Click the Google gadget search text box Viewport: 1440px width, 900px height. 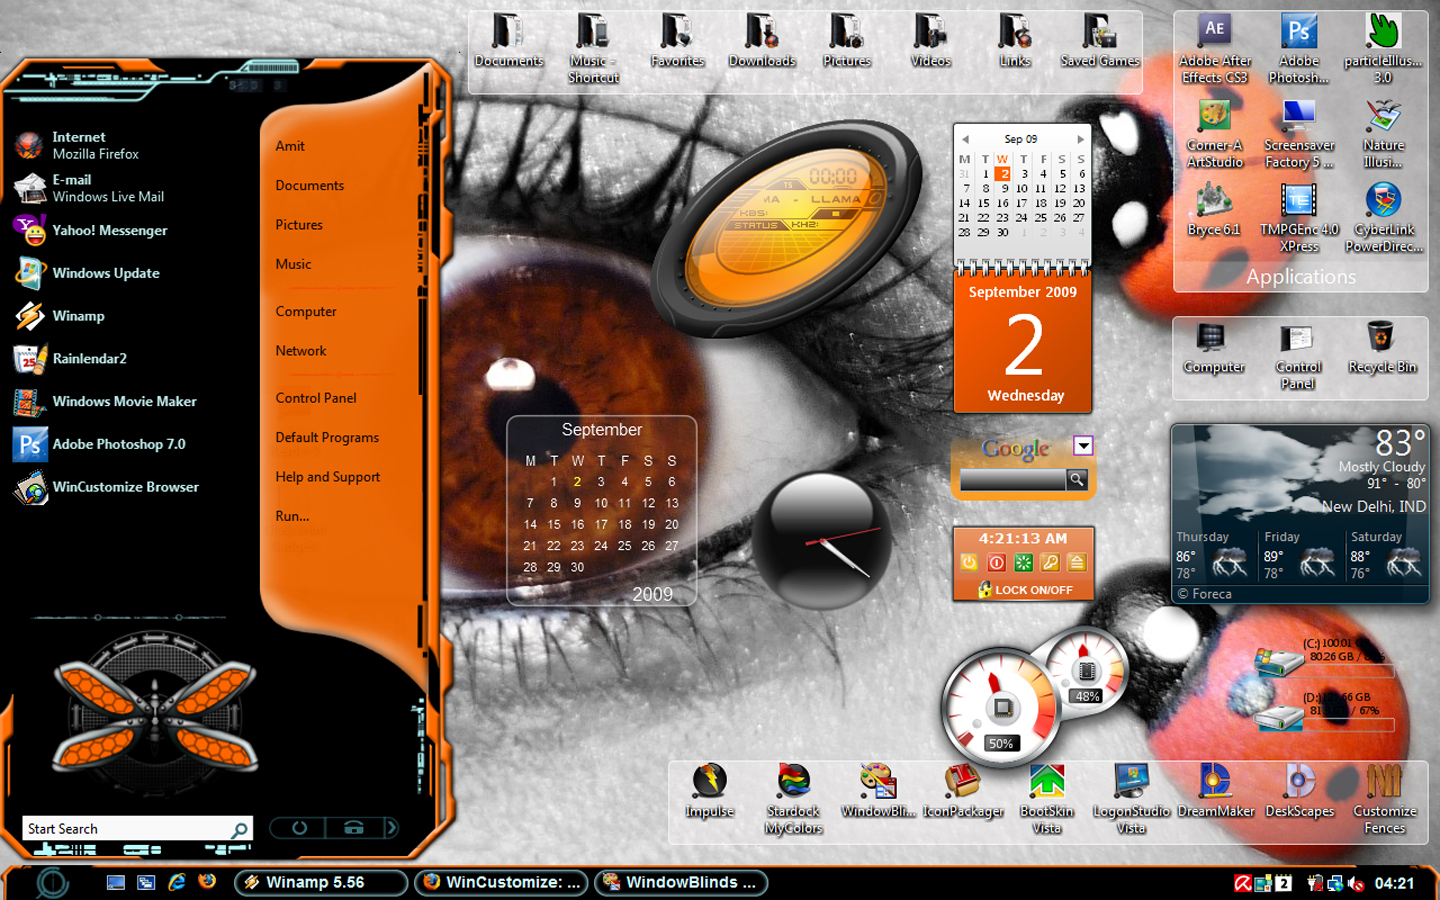pos(1013,480)
